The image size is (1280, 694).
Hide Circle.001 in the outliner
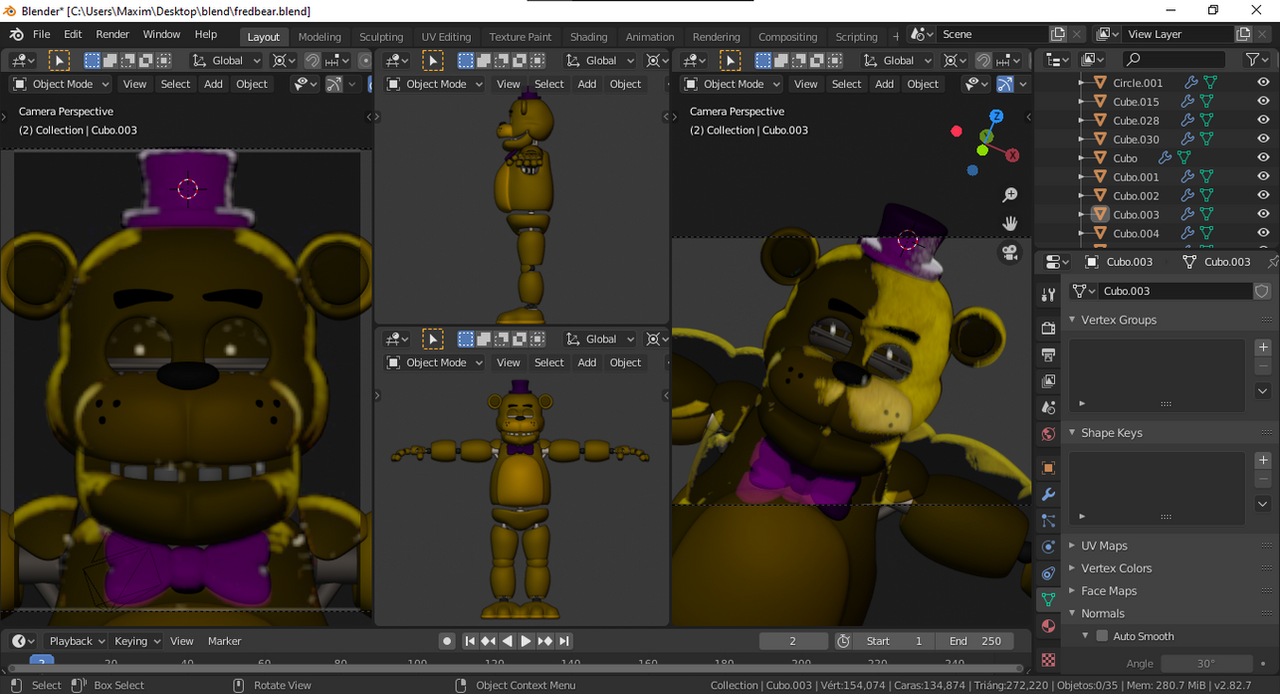(x=1263, y=83)
